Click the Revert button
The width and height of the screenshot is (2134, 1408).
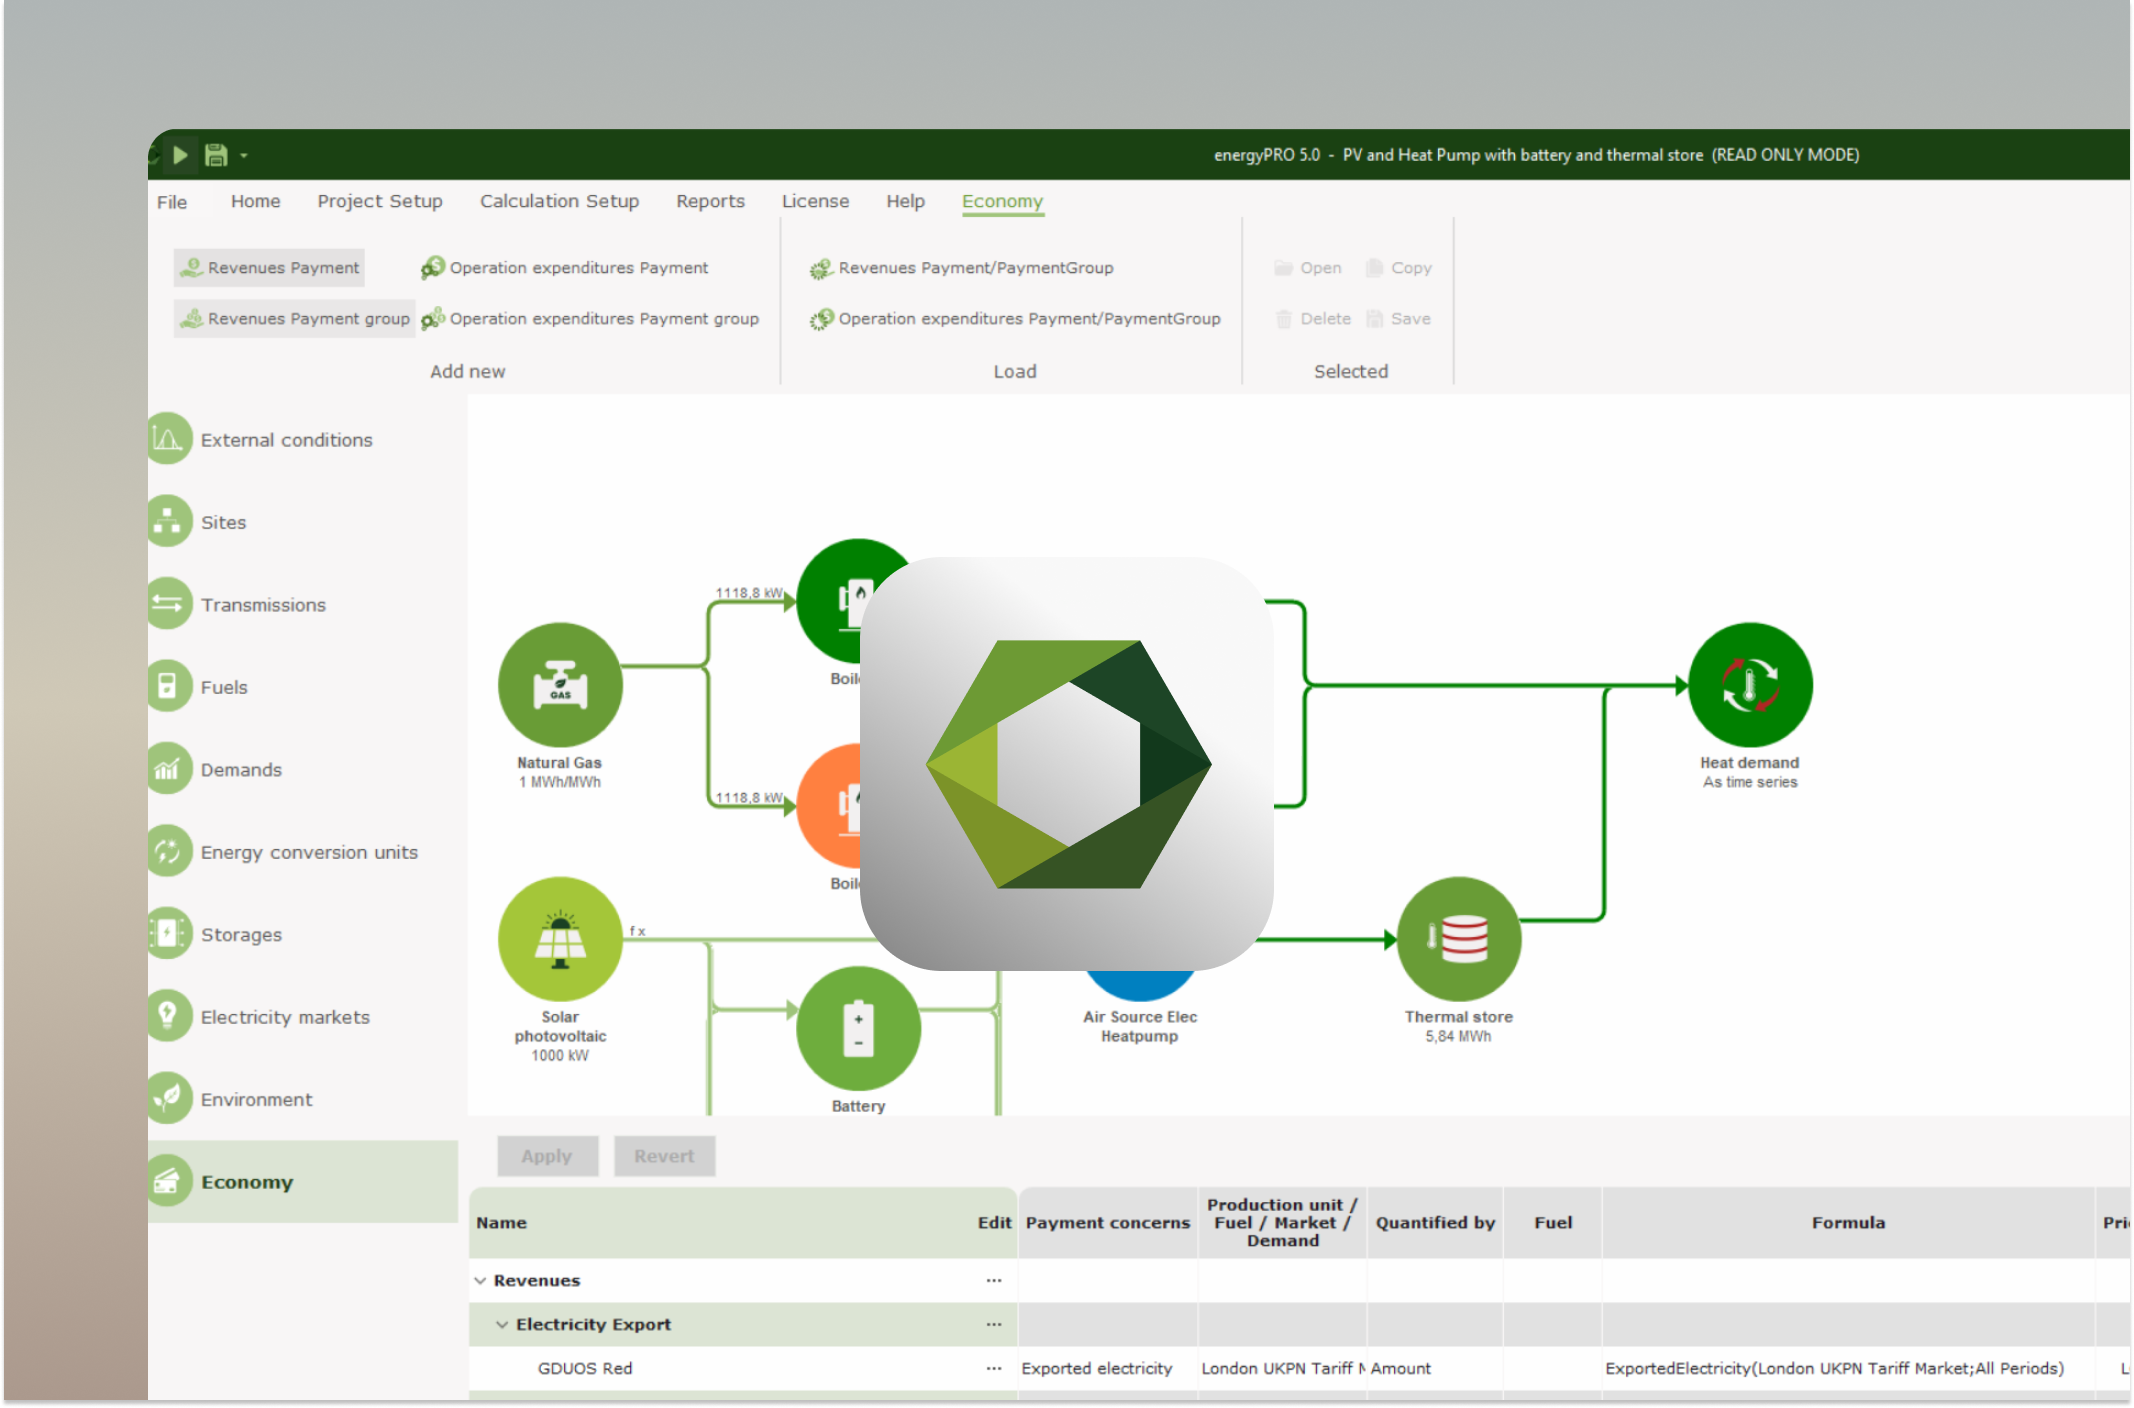[664, 1156]
